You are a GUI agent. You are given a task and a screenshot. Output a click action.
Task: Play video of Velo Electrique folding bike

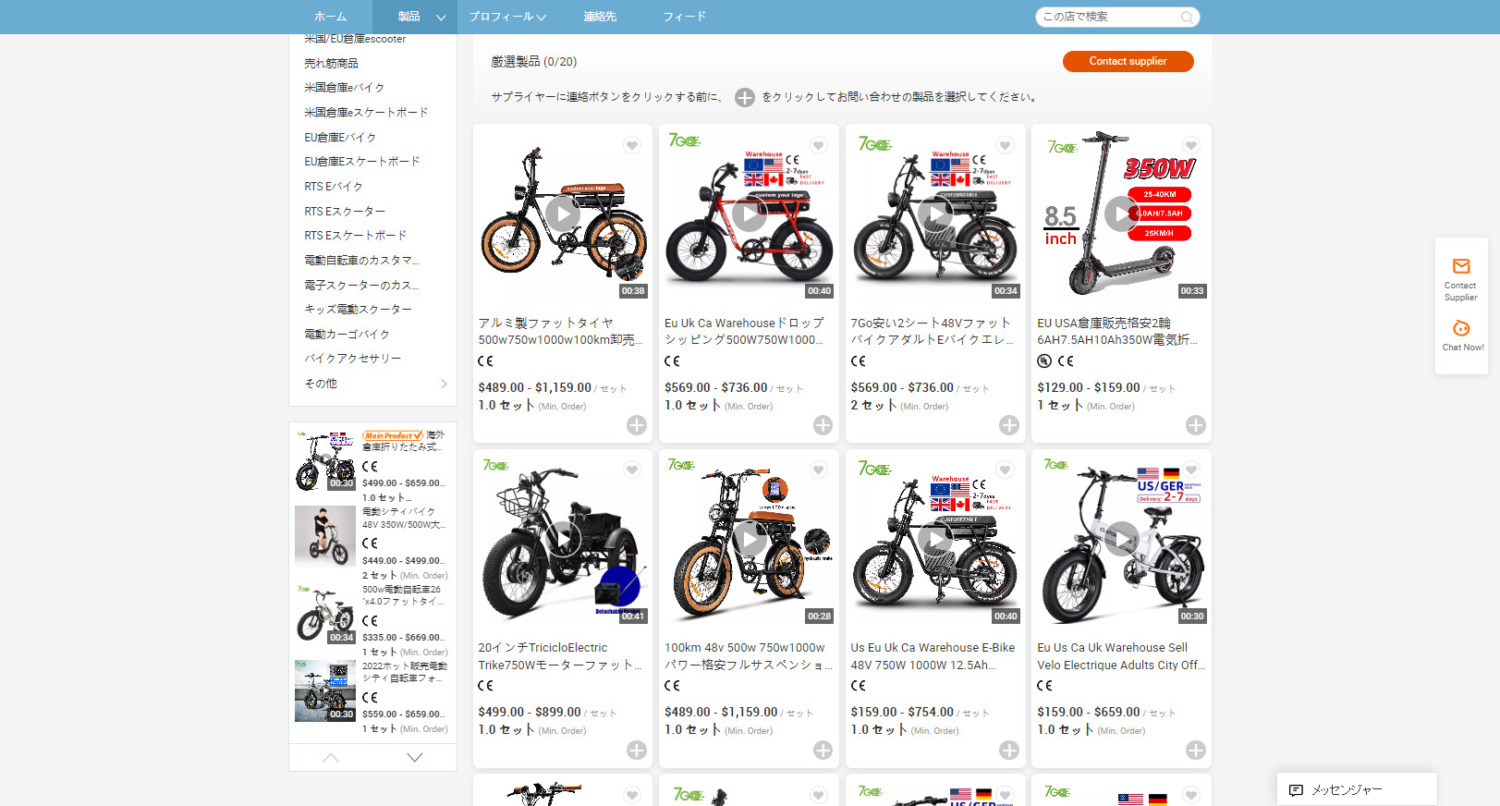(1122, 539)
